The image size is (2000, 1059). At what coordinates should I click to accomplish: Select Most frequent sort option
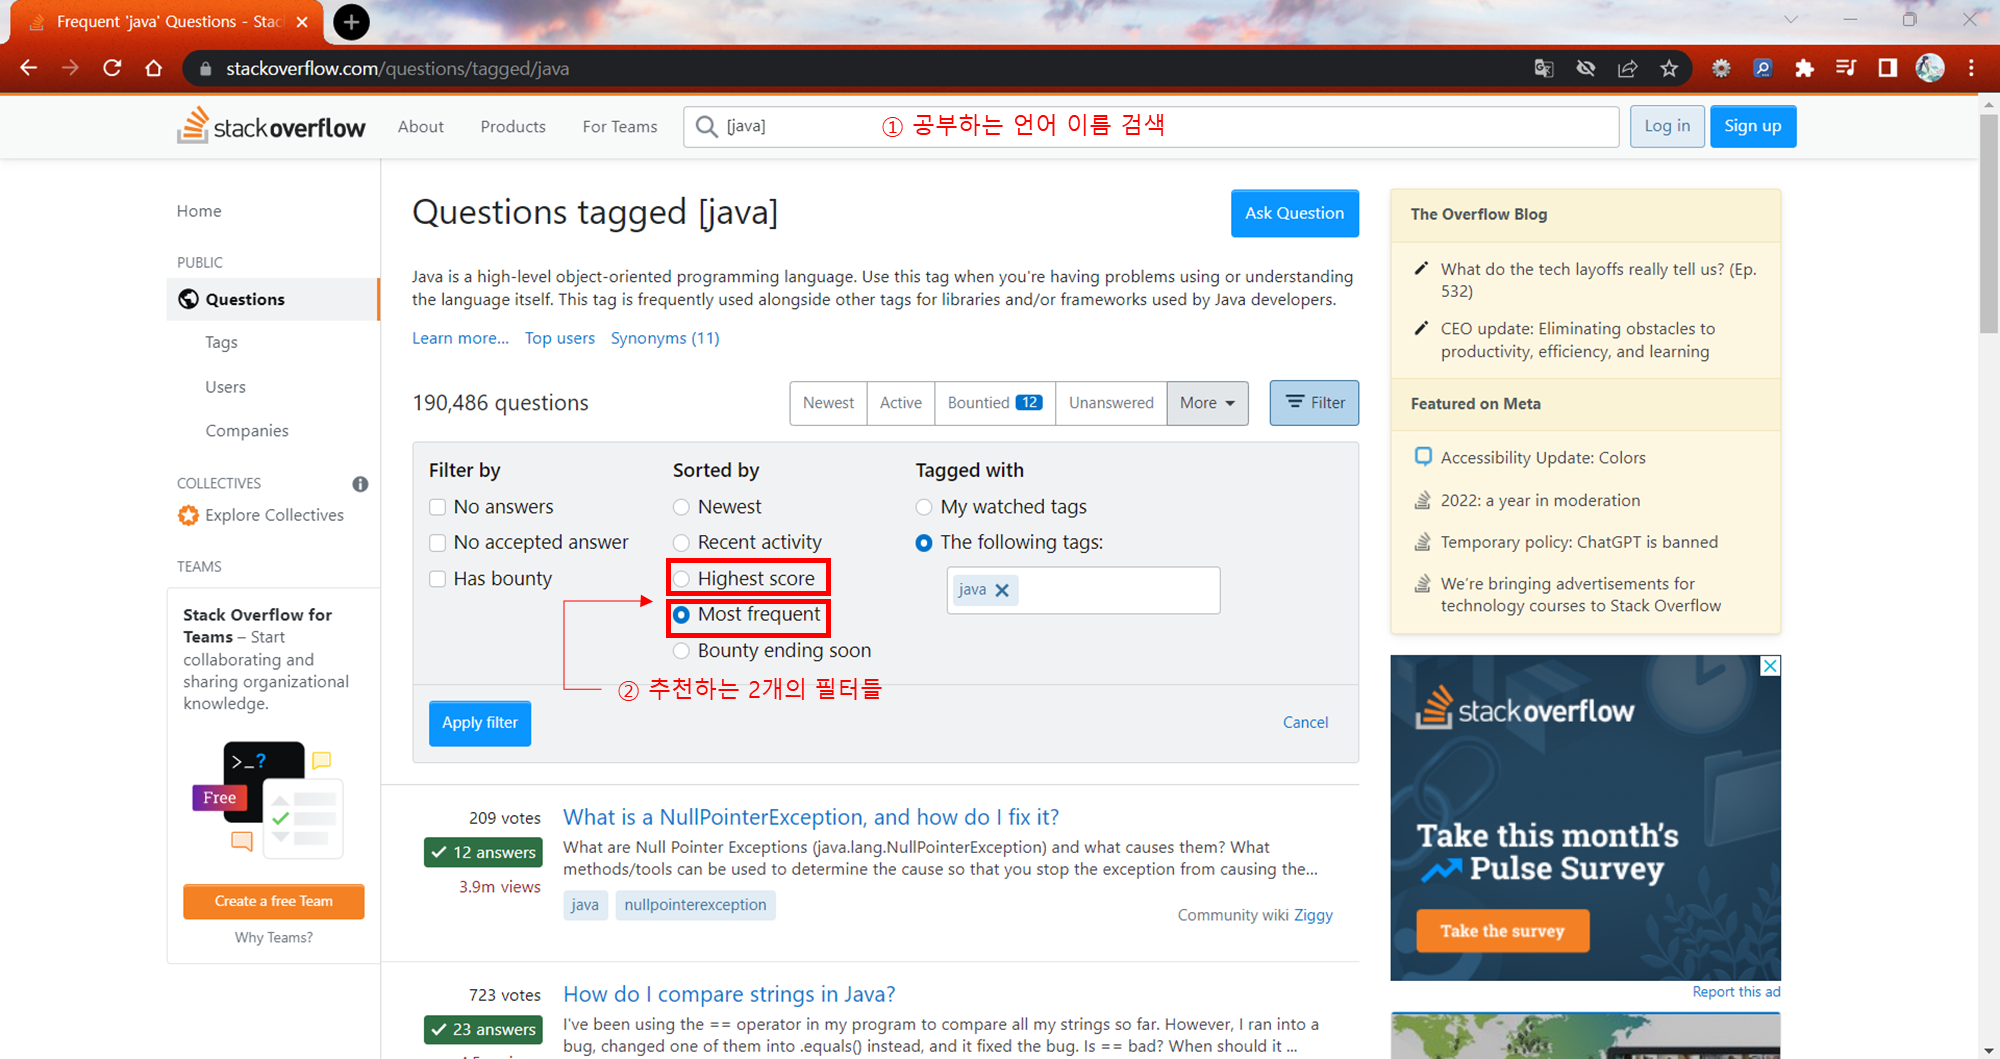point(681,615)
